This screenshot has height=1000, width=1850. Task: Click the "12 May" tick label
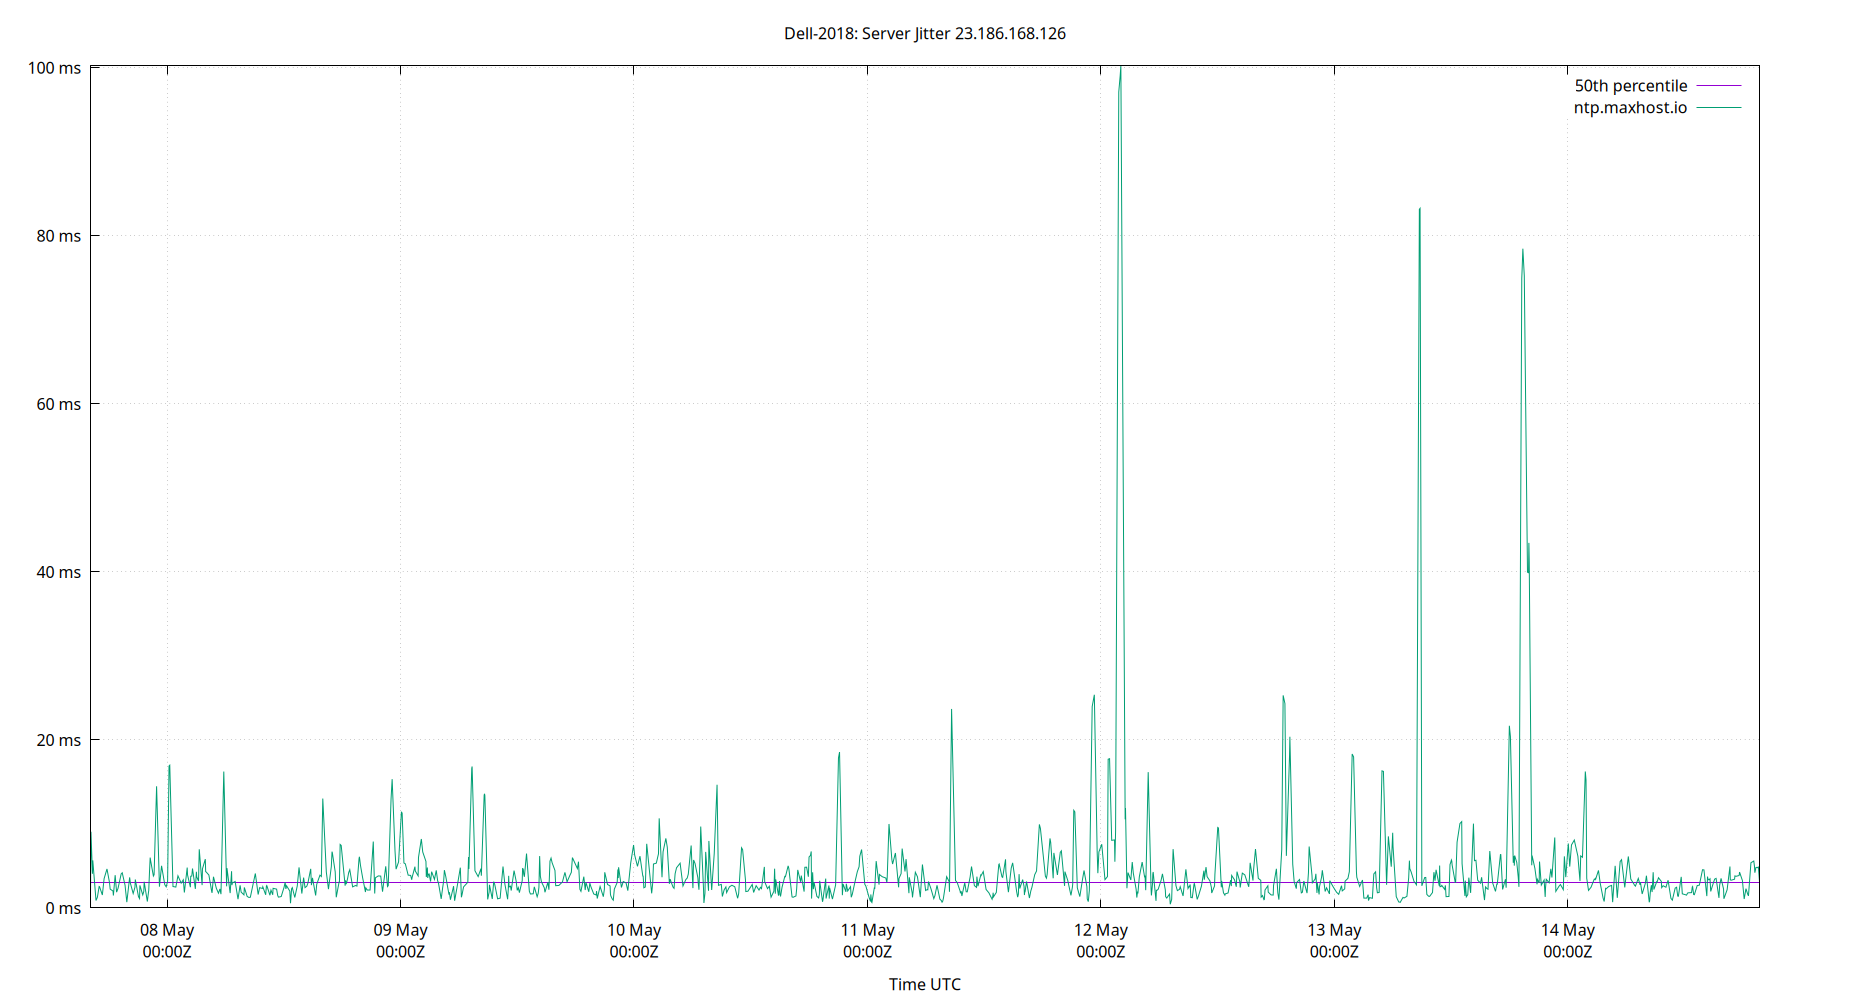1102,930
